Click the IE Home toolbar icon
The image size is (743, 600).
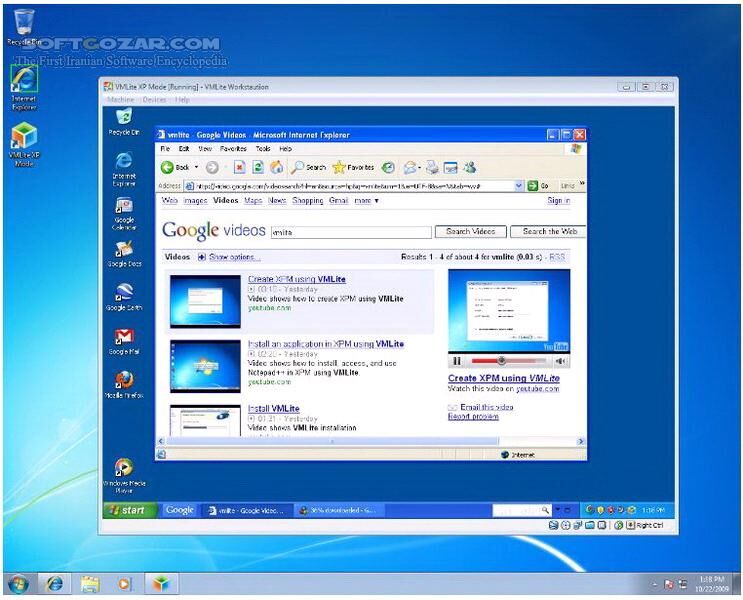(x=277, y=168)
